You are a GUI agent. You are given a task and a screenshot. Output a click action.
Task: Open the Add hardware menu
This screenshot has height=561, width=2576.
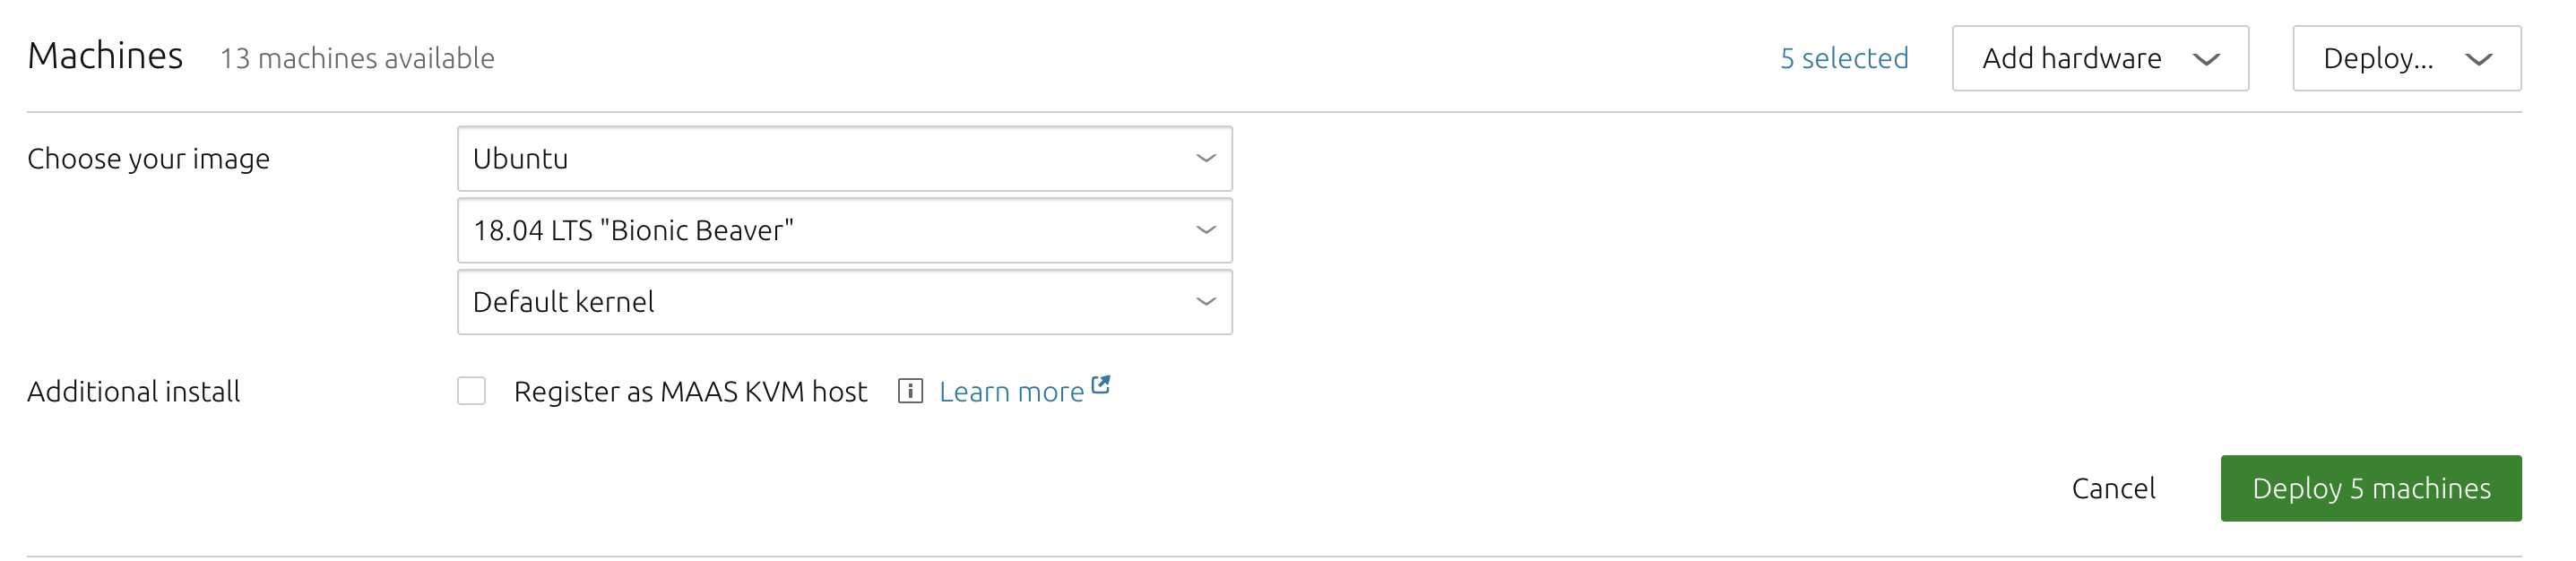[x=2071, y=59]
